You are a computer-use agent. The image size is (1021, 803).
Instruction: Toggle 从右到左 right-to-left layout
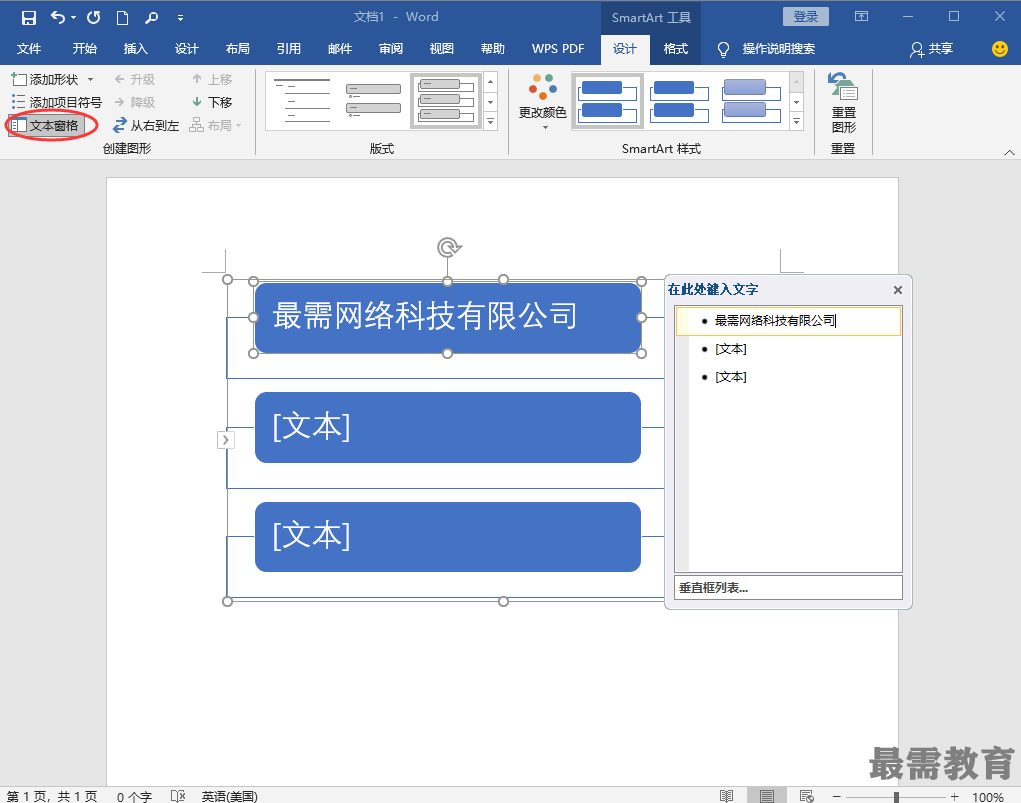pyautogui.click(x=146, y=126)
